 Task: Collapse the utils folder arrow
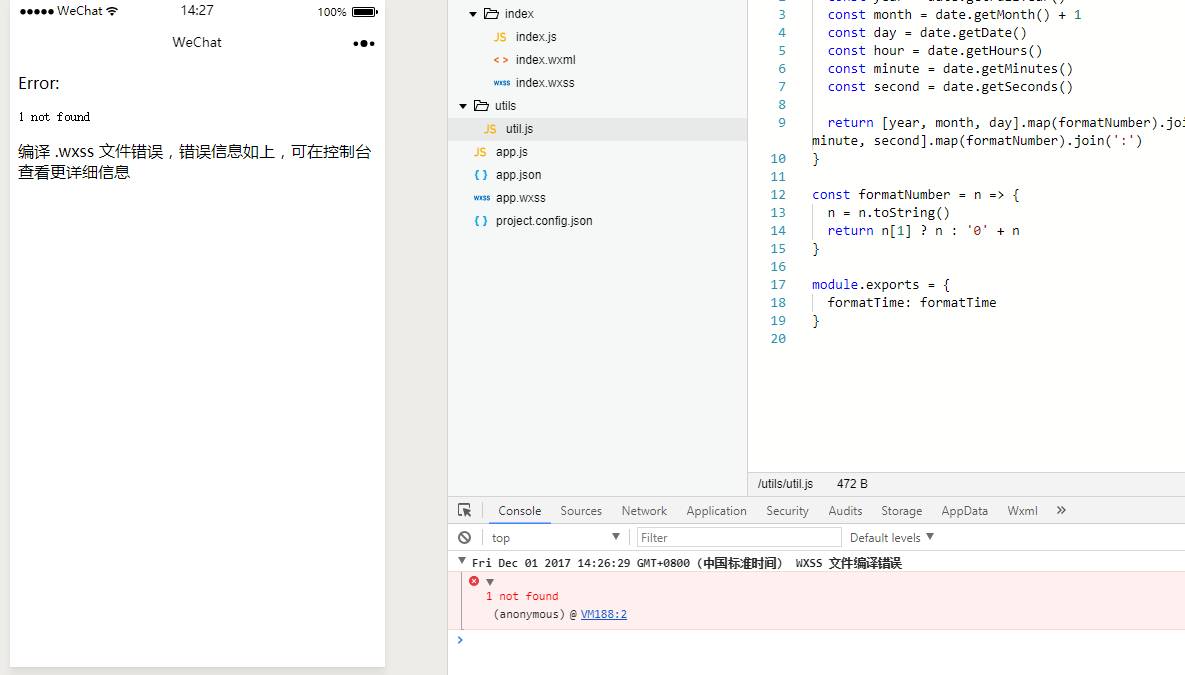pyautogui.click(x=463, y=106)
